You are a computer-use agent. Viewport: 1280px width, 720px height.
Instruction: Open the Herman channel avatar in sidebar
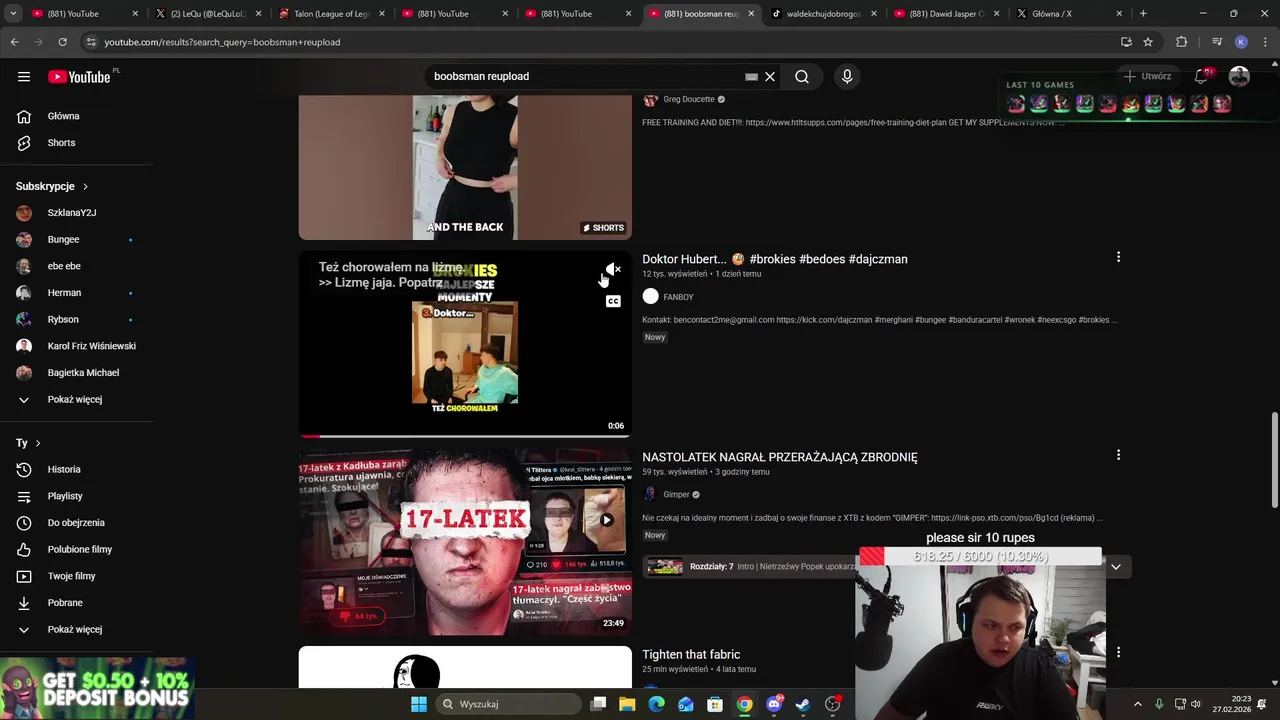[x=24, y=293]
